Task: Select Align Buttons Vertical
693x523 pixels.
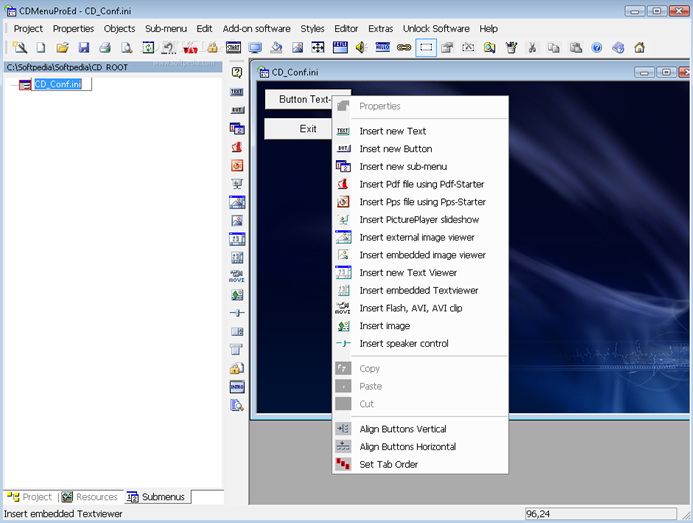Action: 420,429
